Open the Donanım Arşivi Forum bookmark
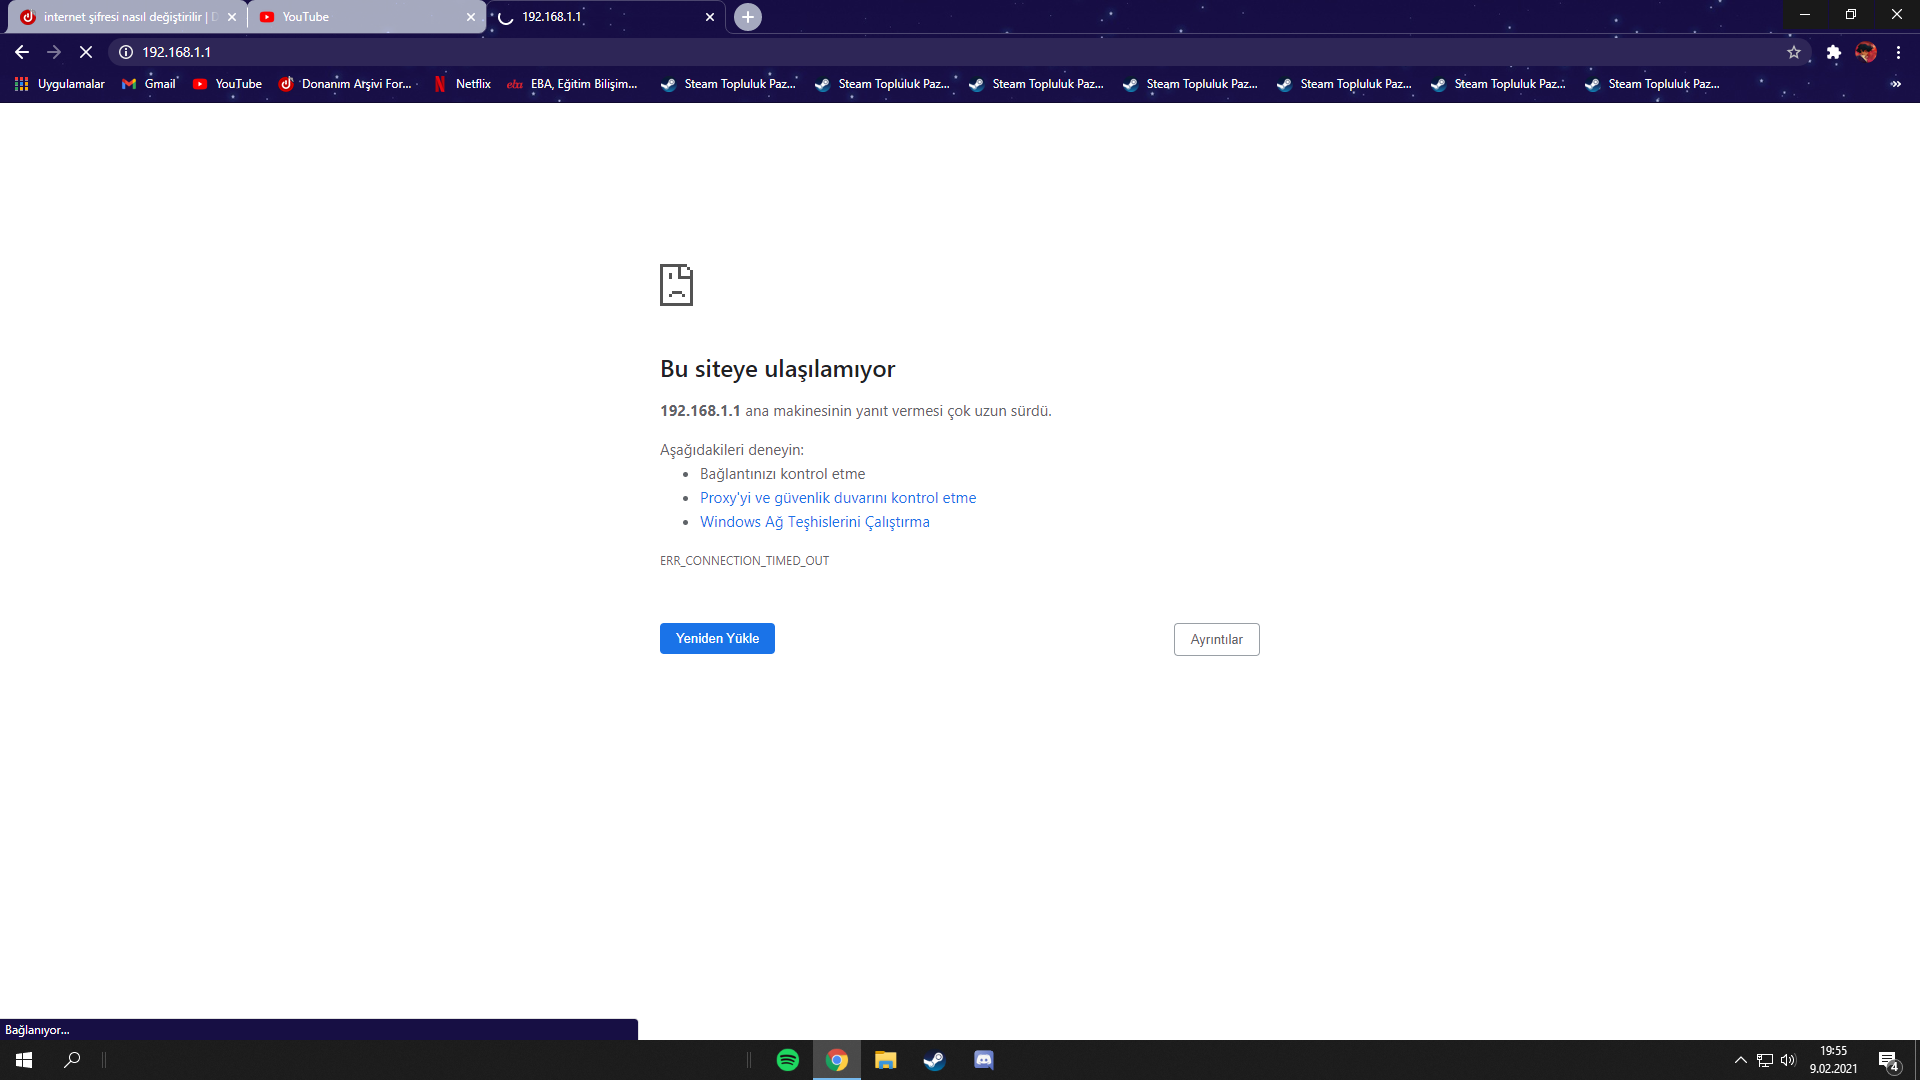This screenshot has height=1080, width=1920. point(348,84)
